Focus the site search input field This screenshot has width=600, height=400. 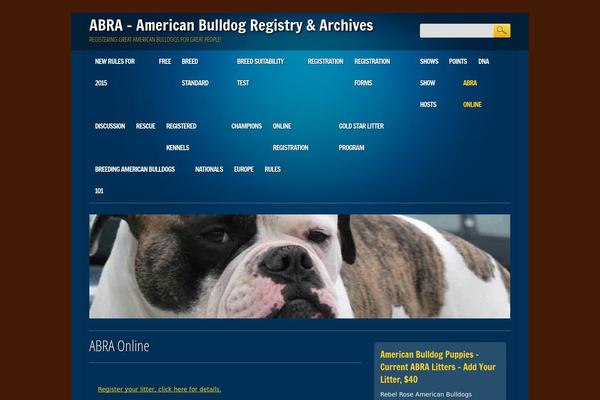457,31
